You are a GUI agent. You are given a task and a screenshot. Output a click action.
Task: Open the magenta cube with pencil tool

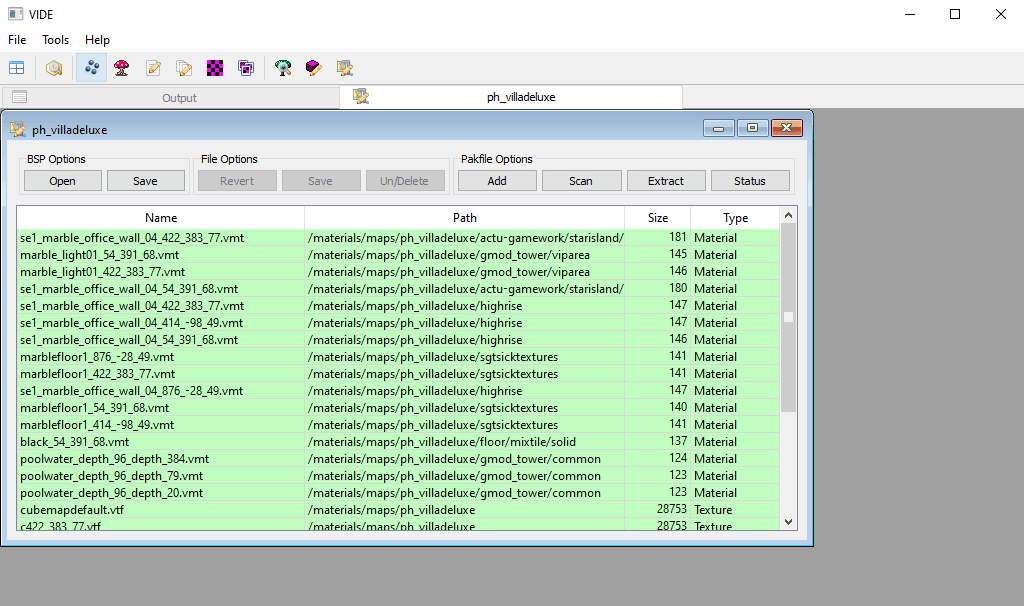pyautogui.click(x=313, y=68)
